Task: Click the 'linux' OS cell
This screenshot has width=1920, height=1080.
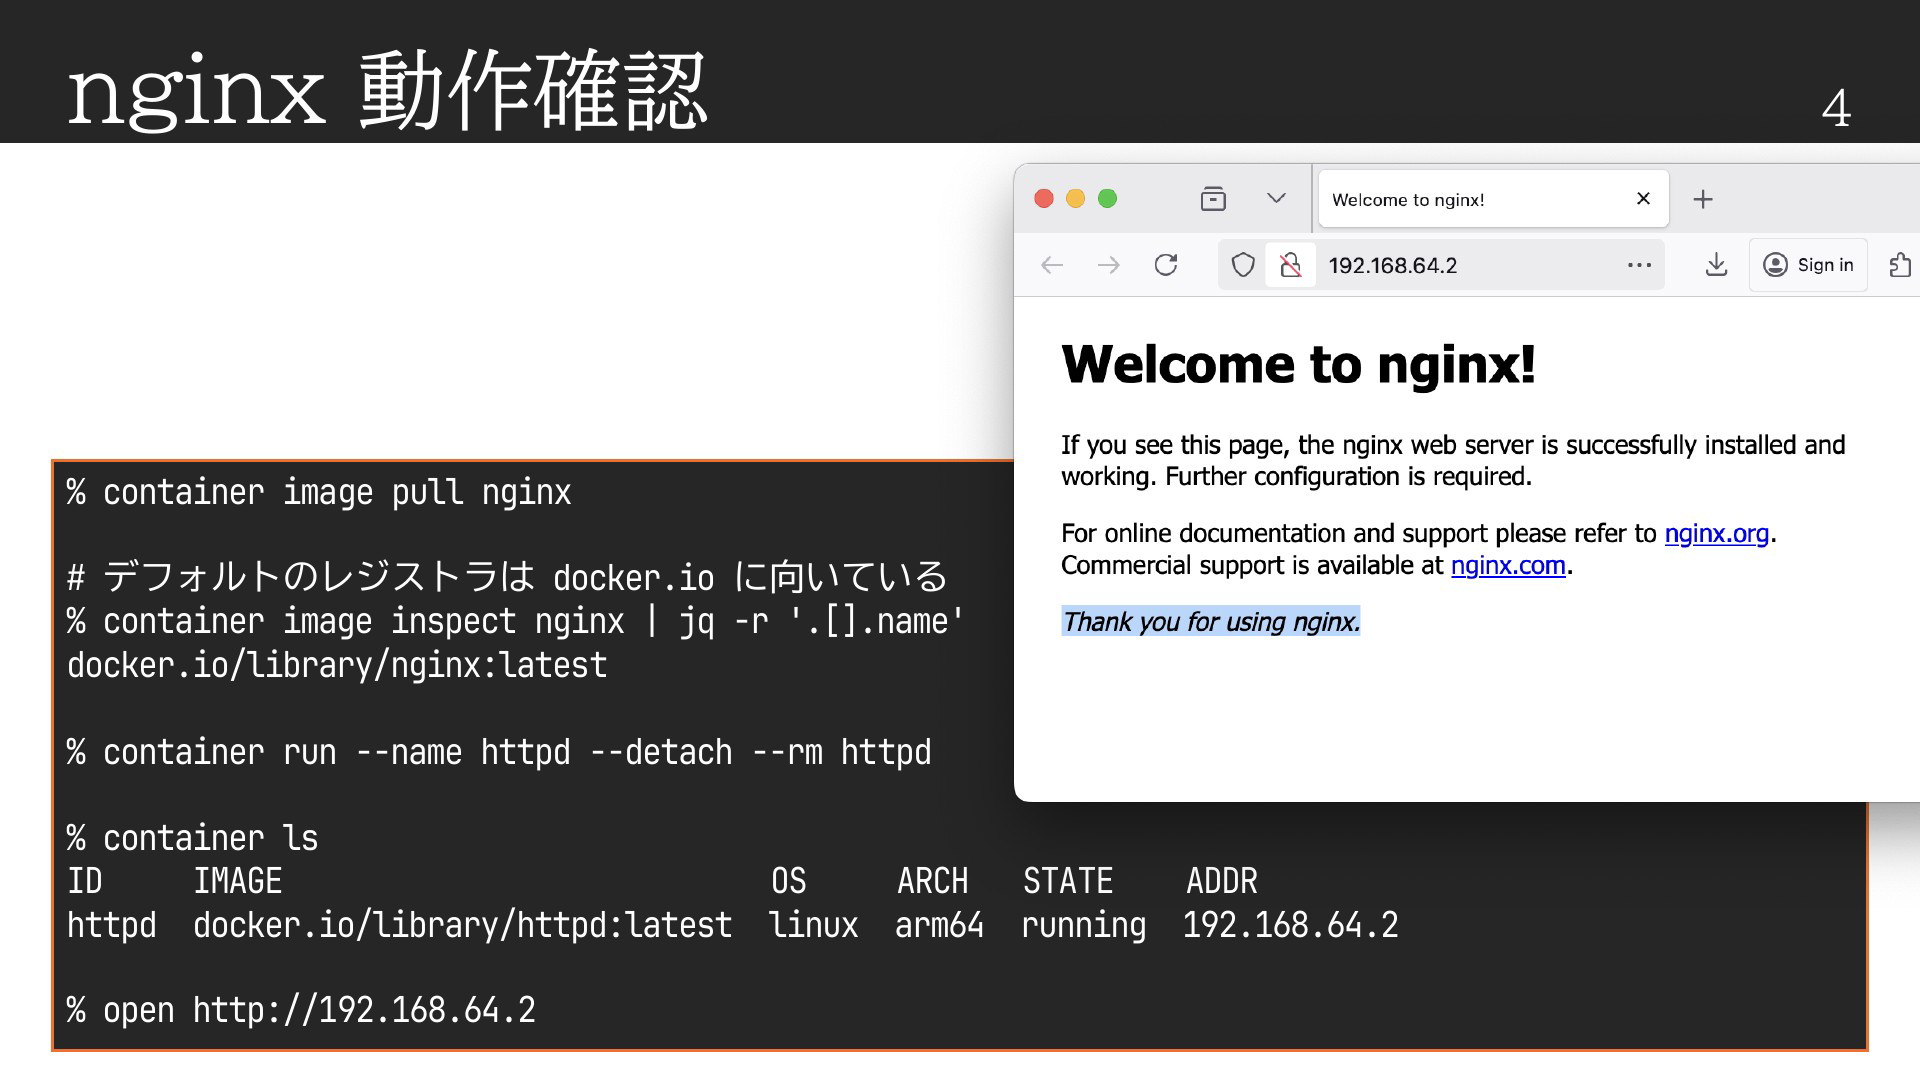Action: (x=813, y=925)
